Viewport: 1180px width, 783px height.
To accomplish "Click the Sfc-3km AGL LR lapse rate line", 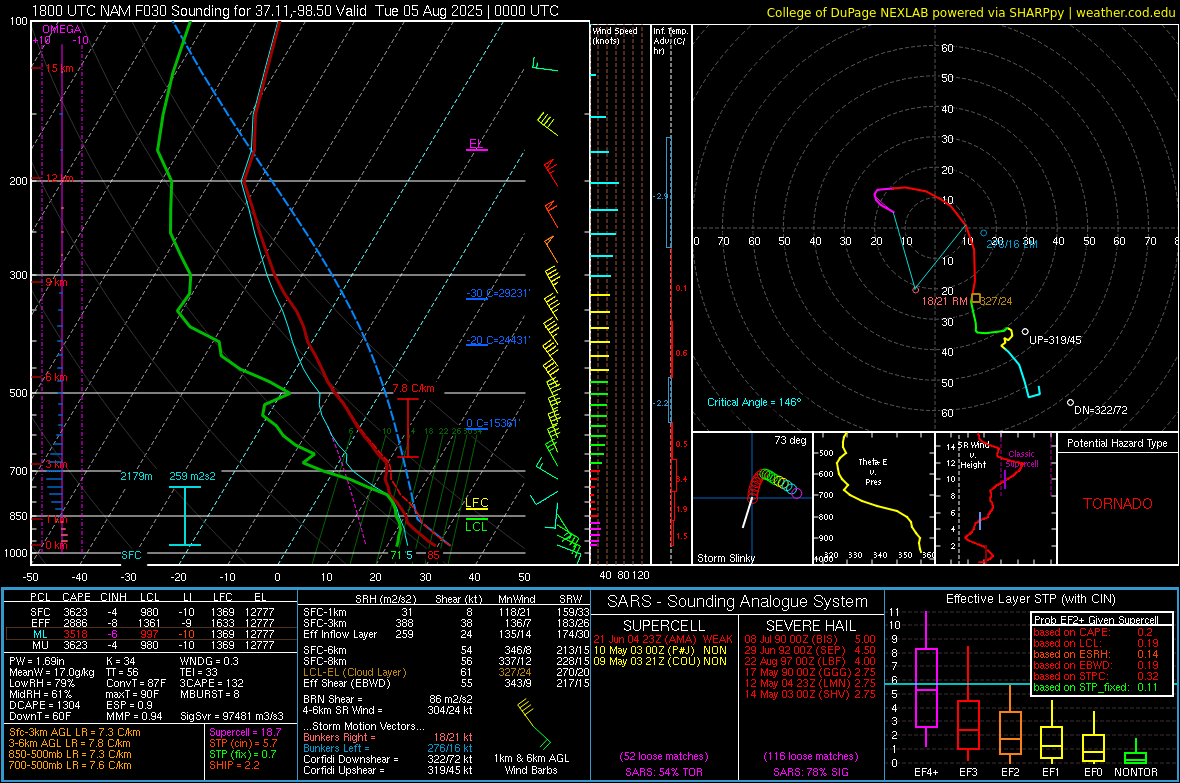I will point(75,732).
